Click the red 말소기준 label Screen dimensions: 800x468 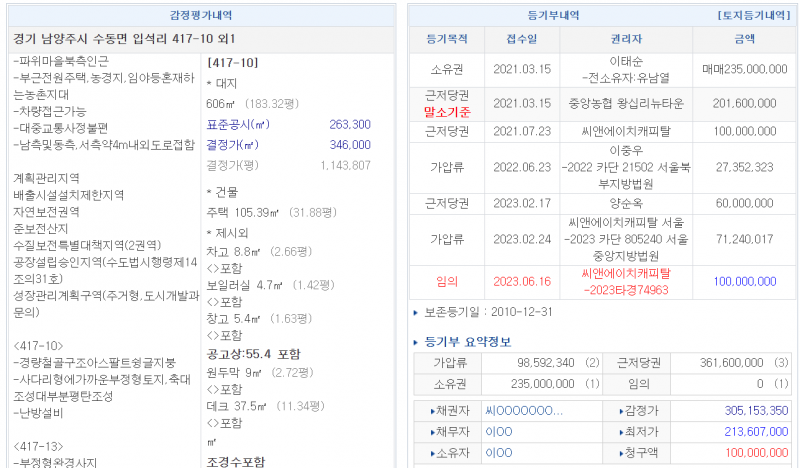(447, 112)
